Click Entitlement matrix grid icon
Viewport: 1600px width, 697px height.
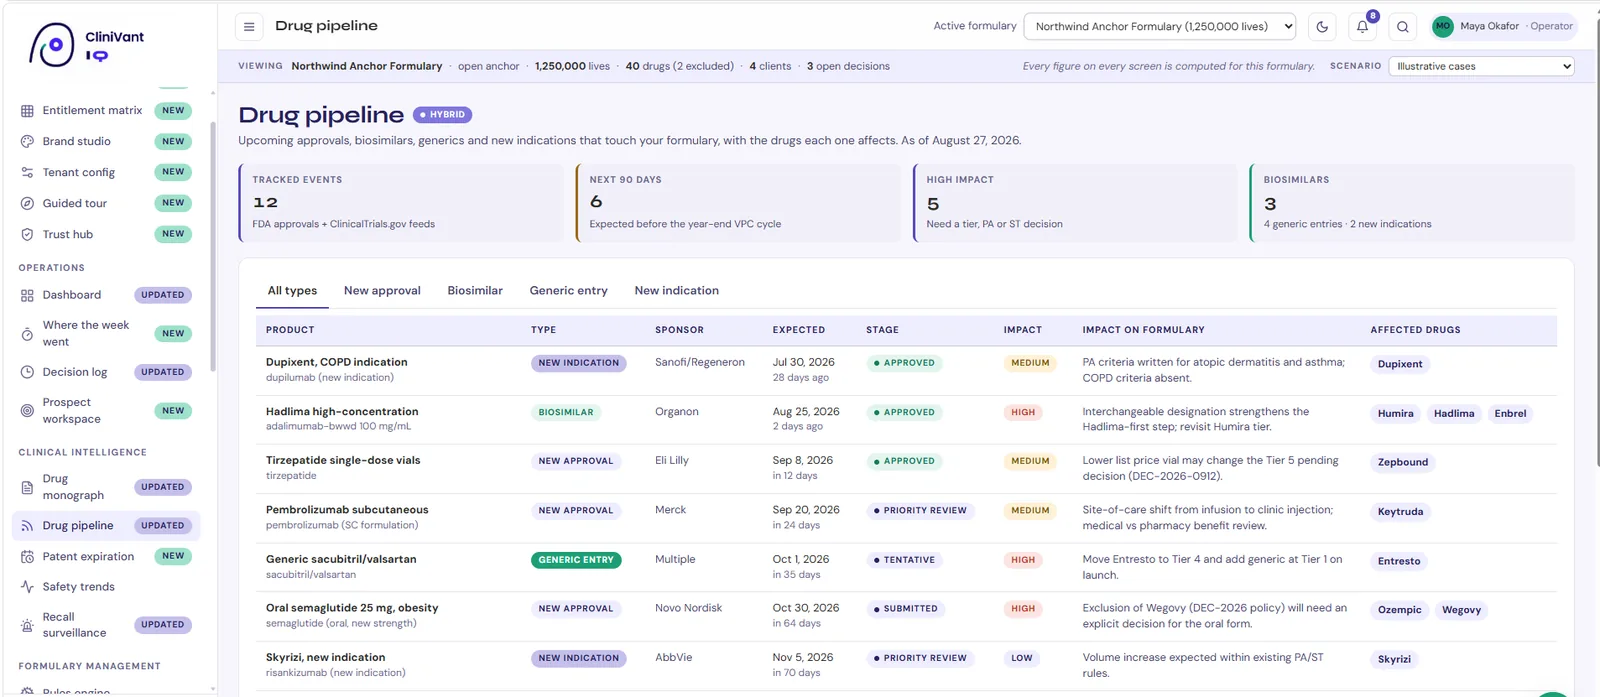pos(27,111)
